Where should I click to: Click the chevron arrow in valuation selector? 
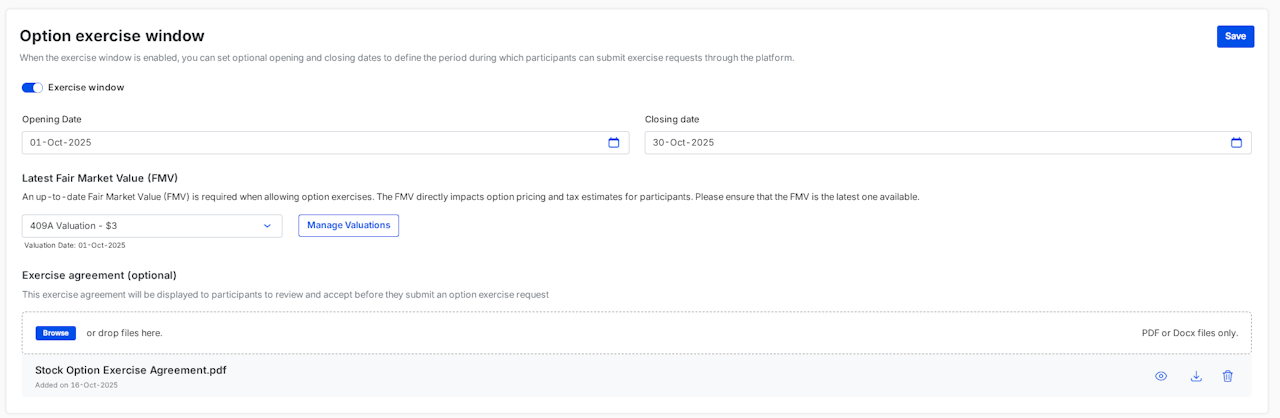[x=267, y=226]
